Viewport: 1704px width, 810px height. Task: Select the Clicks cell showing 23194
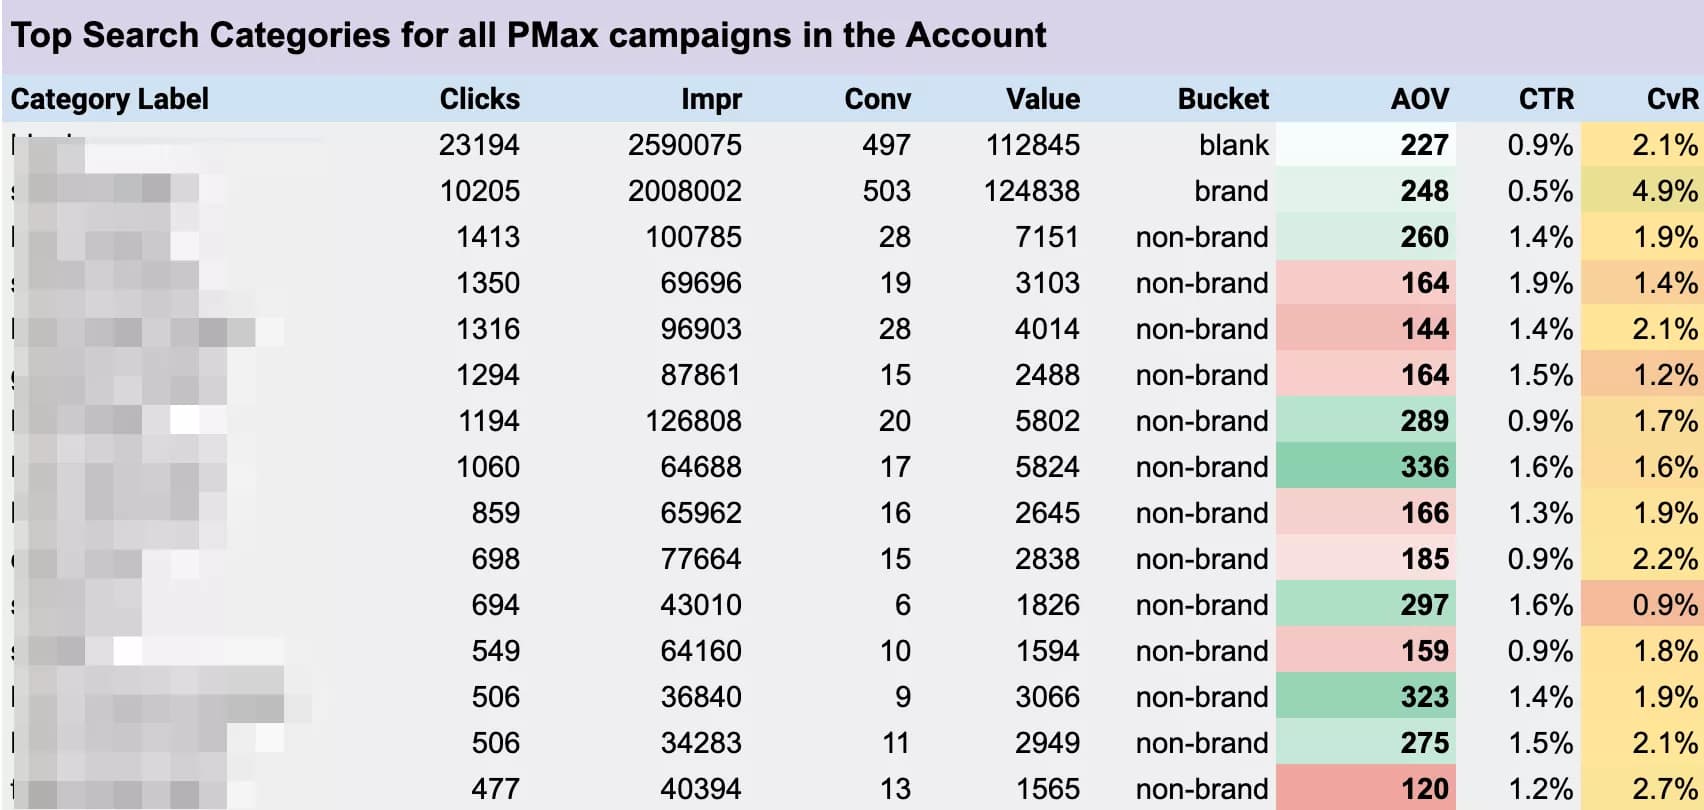pos(479,145)
